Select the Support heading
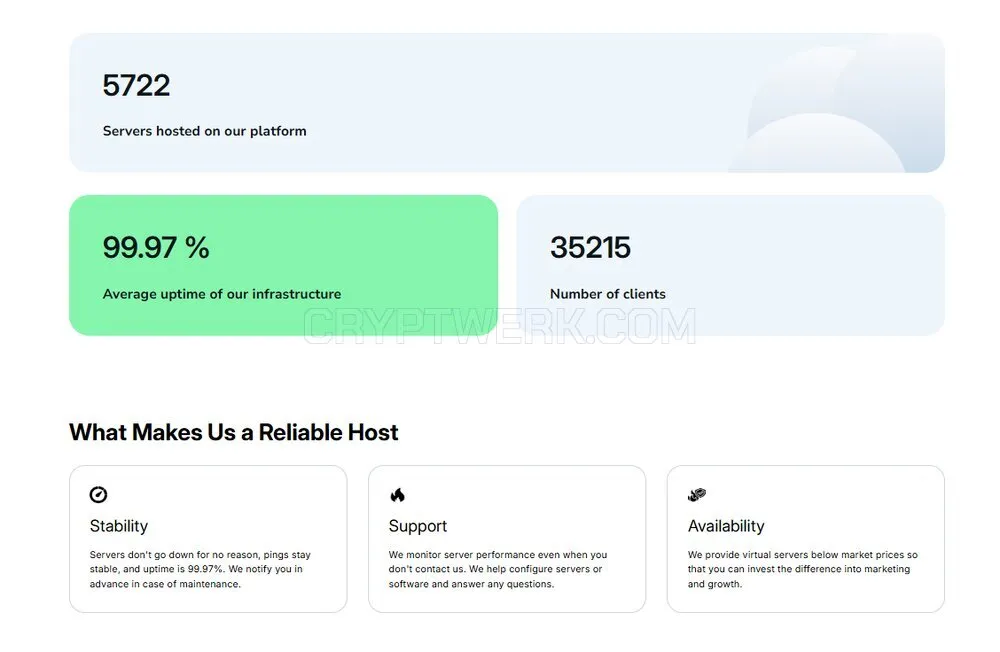 tap(418, 526)
